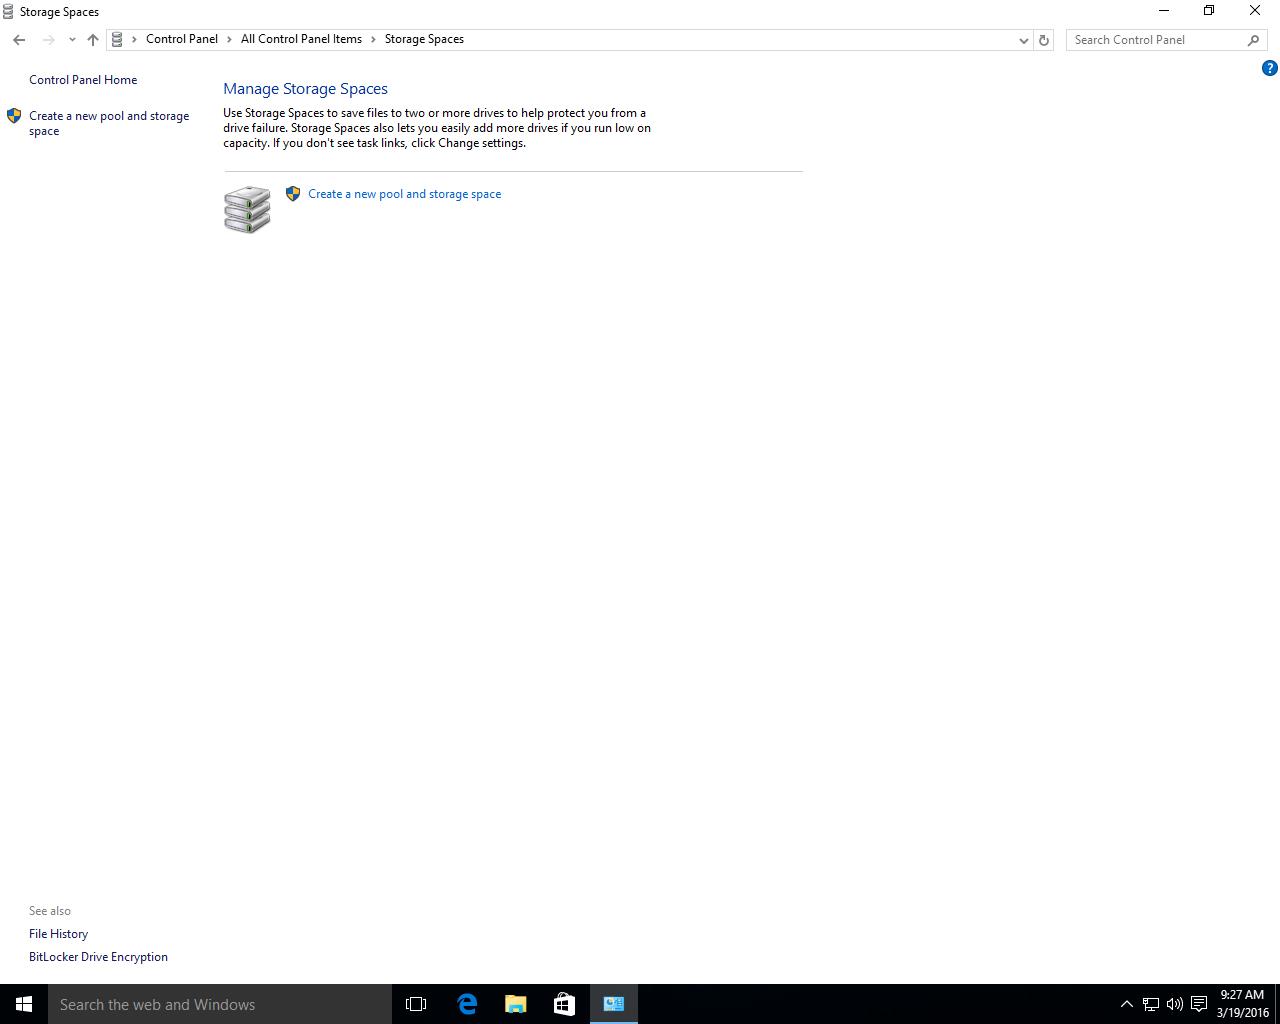Click the taskbar clock showing 9:27 AM
The height and width of the screenshot is (1024, 1280).
[1242, 1004]
